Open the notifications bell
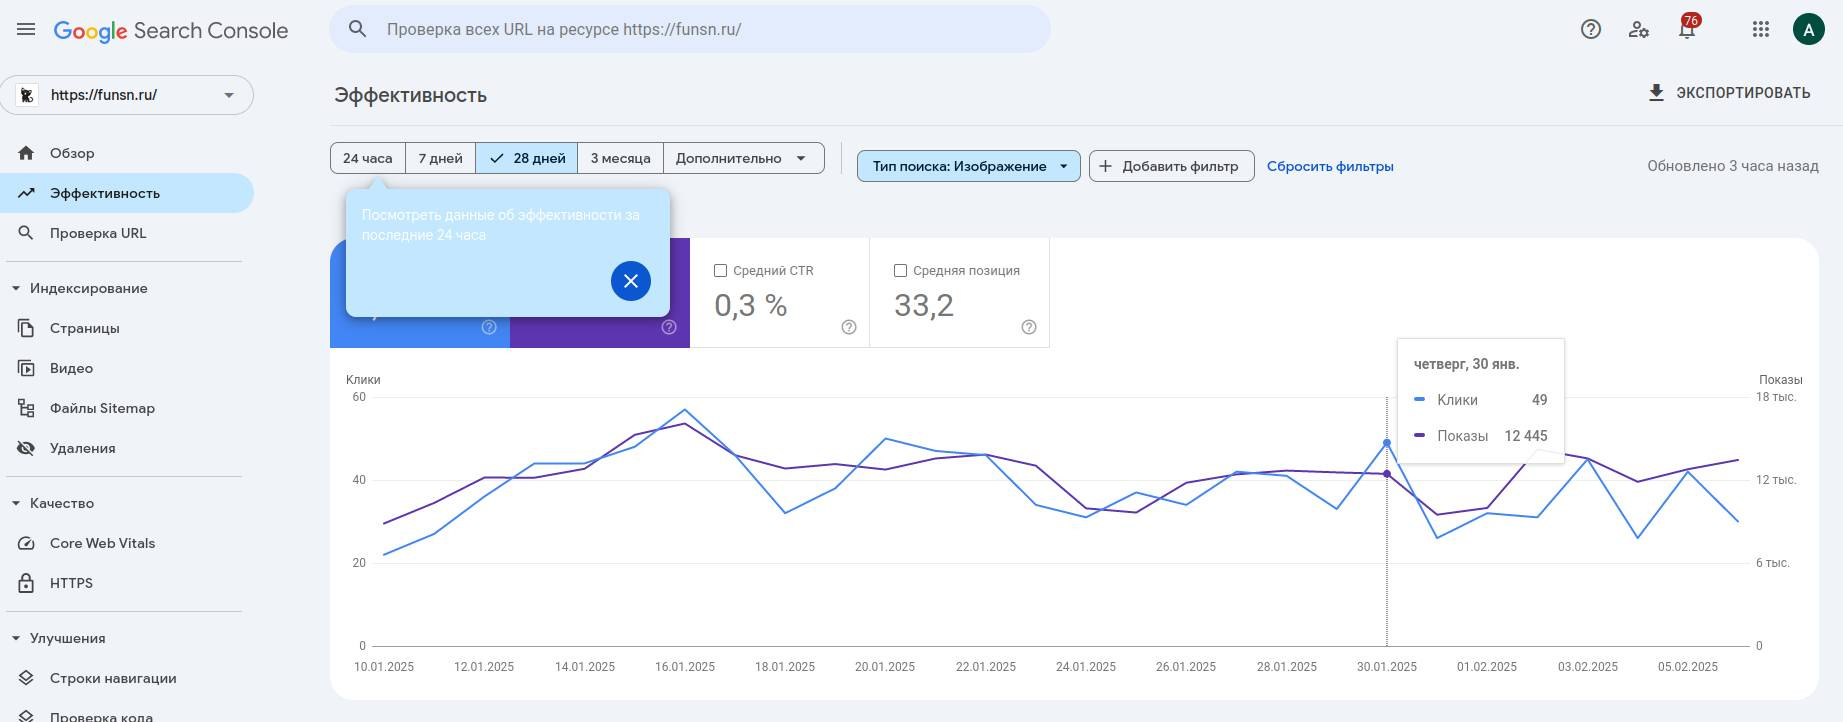 coord(1687,30)
